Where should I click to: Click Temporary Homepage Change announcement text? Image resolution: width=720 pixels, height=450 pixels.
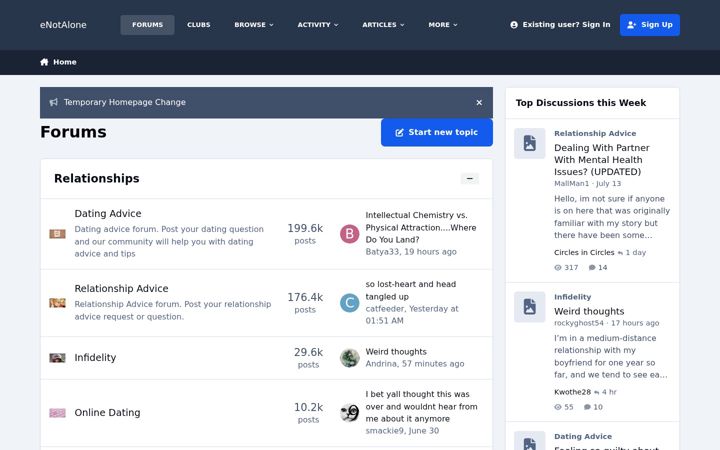tap(124, 102)
